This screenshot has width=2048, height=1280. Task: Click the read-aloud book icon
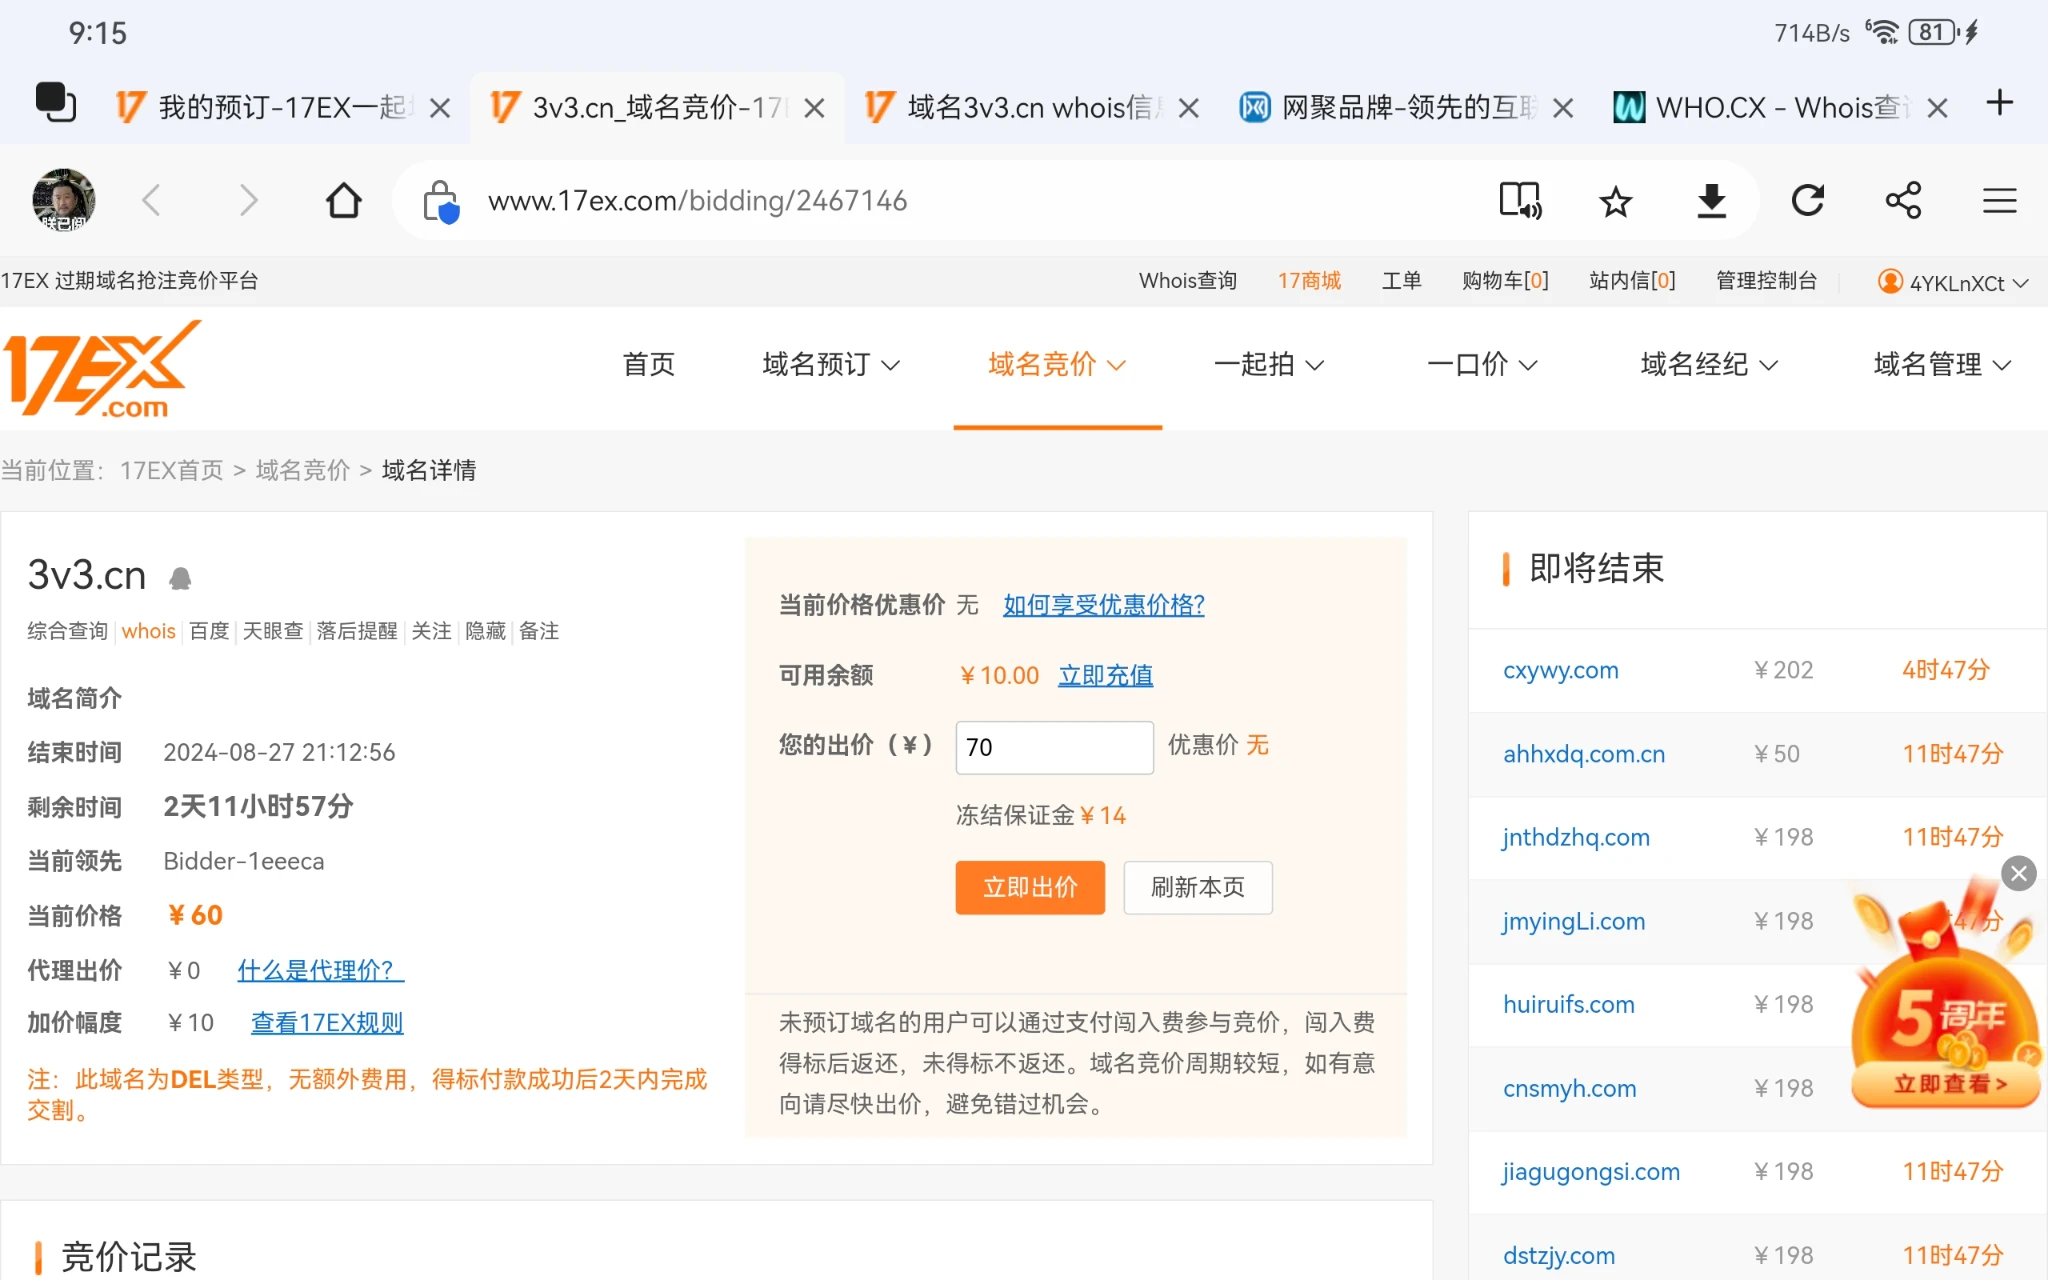[1519, 201]
